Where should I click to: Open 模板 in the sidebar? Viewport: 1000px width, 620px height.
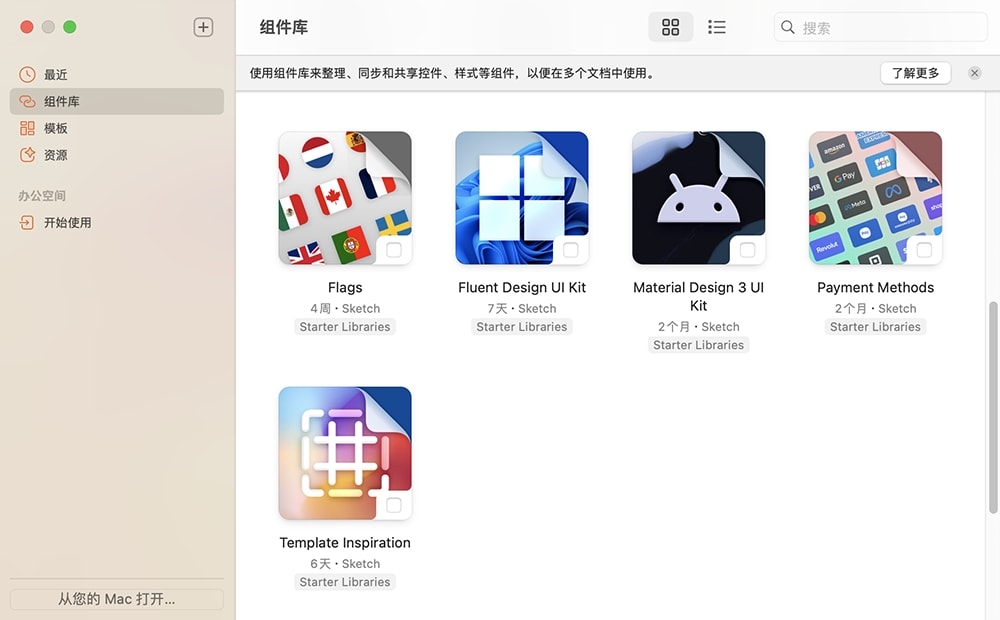point(117,128)
